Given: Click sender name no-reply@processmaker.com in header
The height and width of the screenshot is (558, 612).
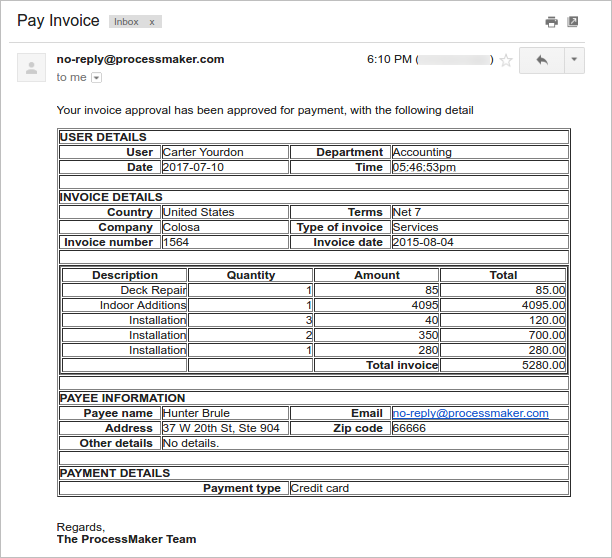Looking at the screenshot, I should pyautogui.click(x=140, y=59).
